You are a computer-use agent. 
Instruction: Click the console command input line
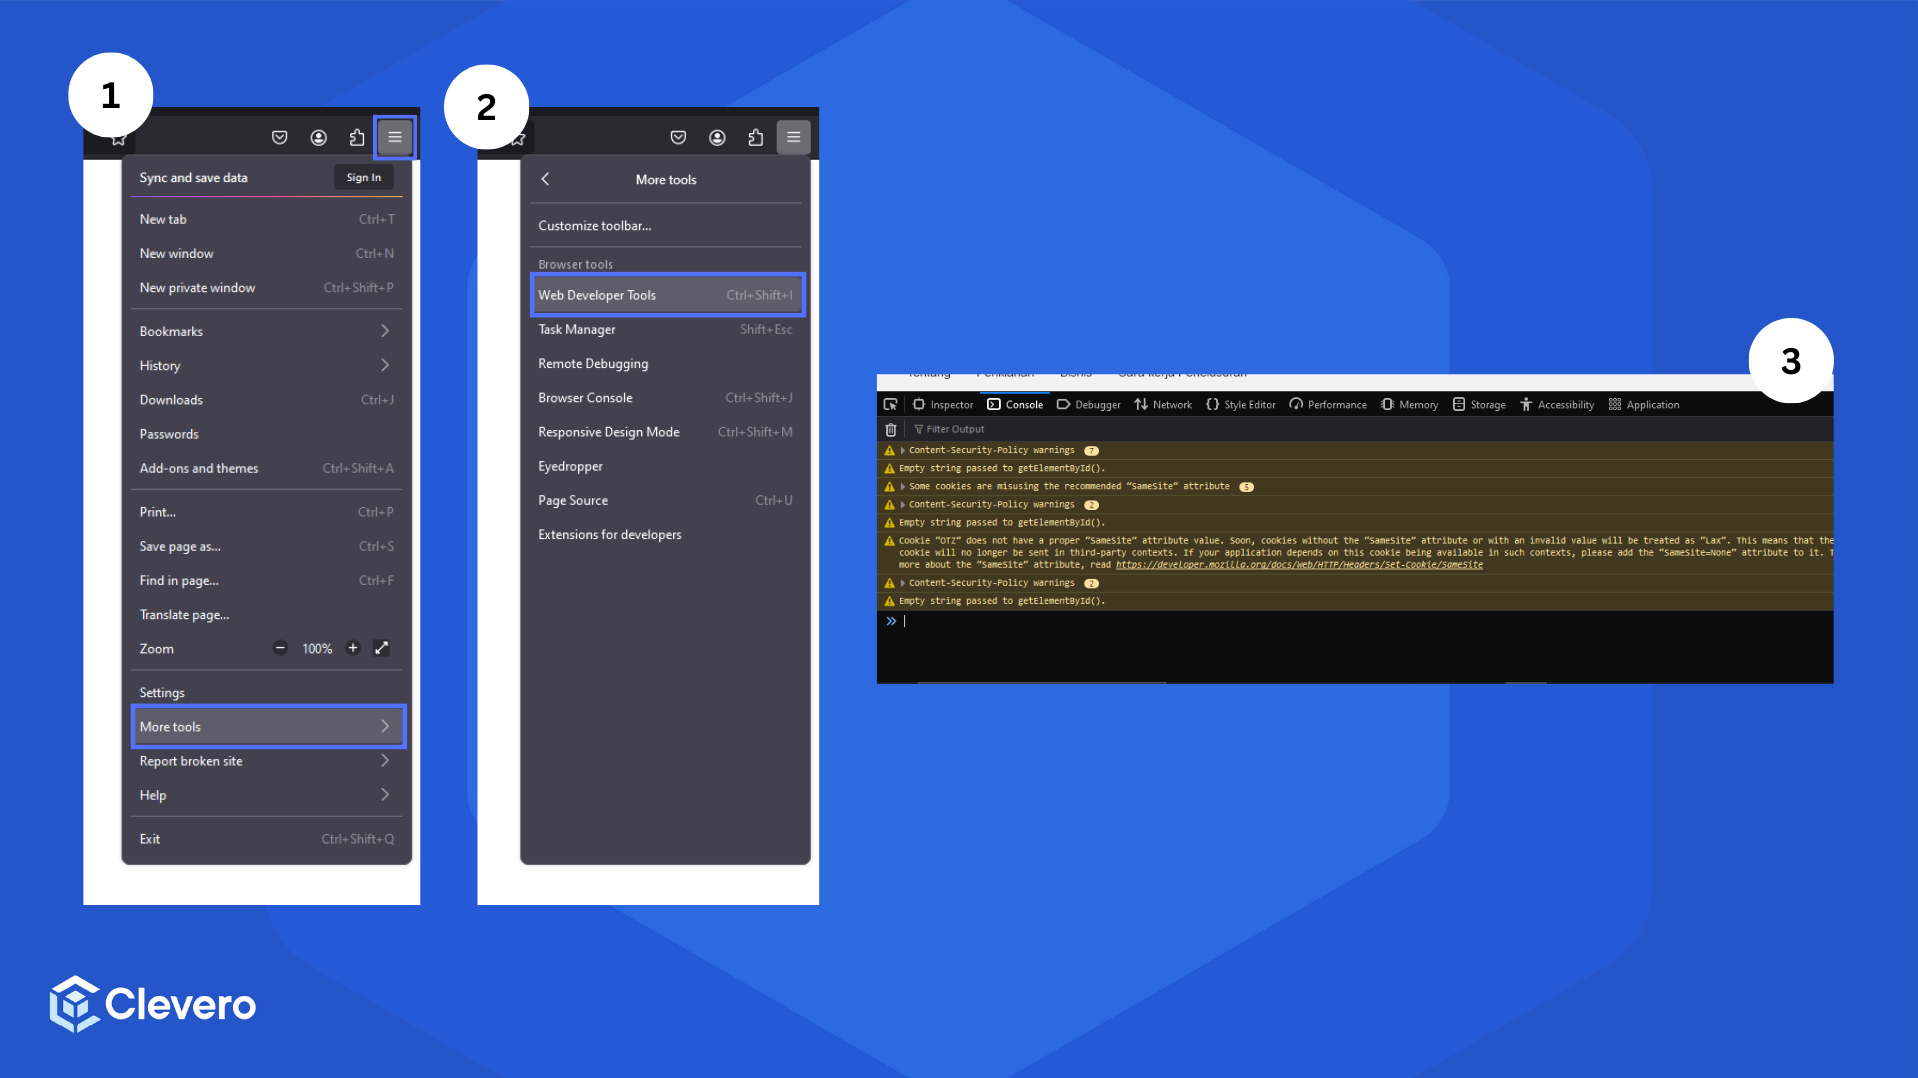[x=1365, y=622]
